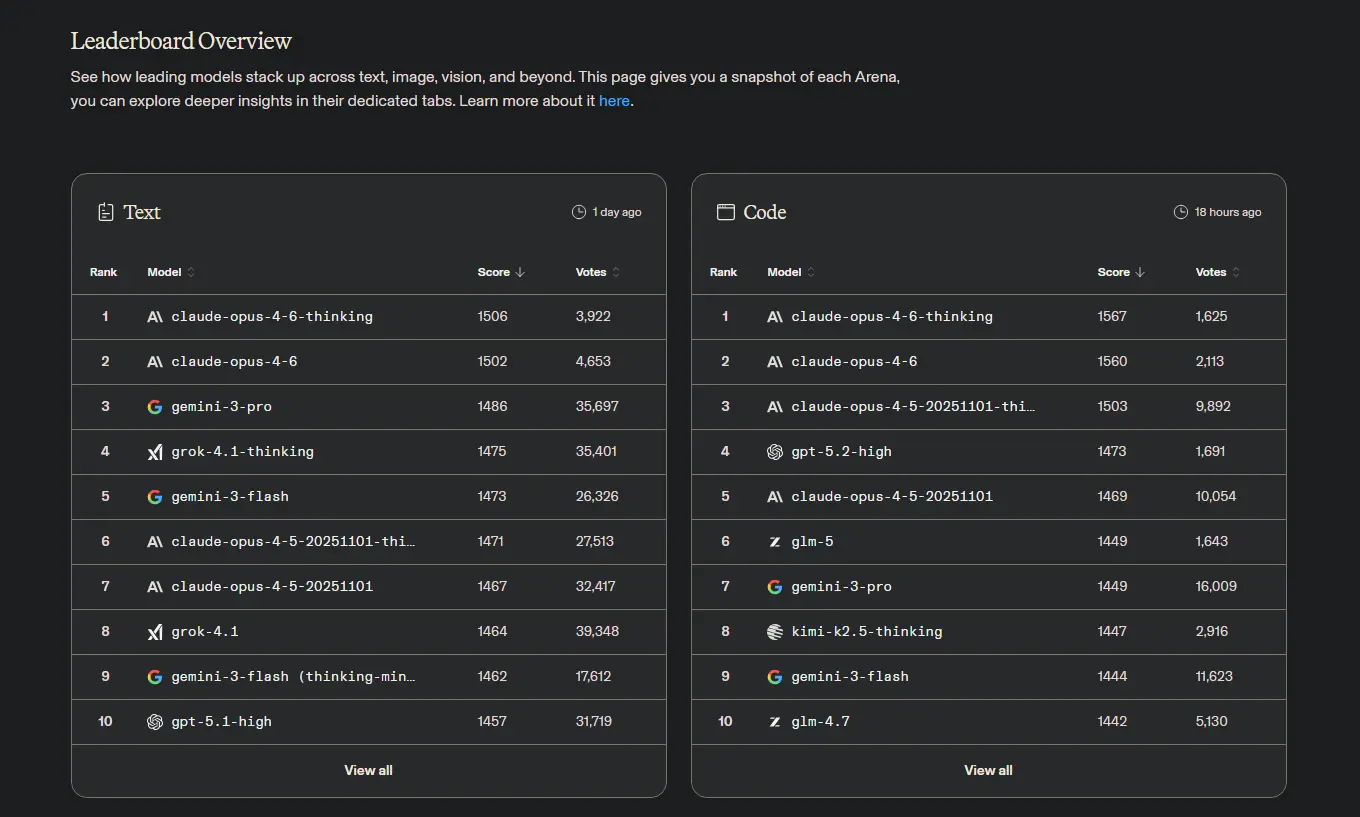Screen dimensions: 1360x817
Task: Select claude-opus-4-6 in the Text table
Action: [x=234, y=362]
